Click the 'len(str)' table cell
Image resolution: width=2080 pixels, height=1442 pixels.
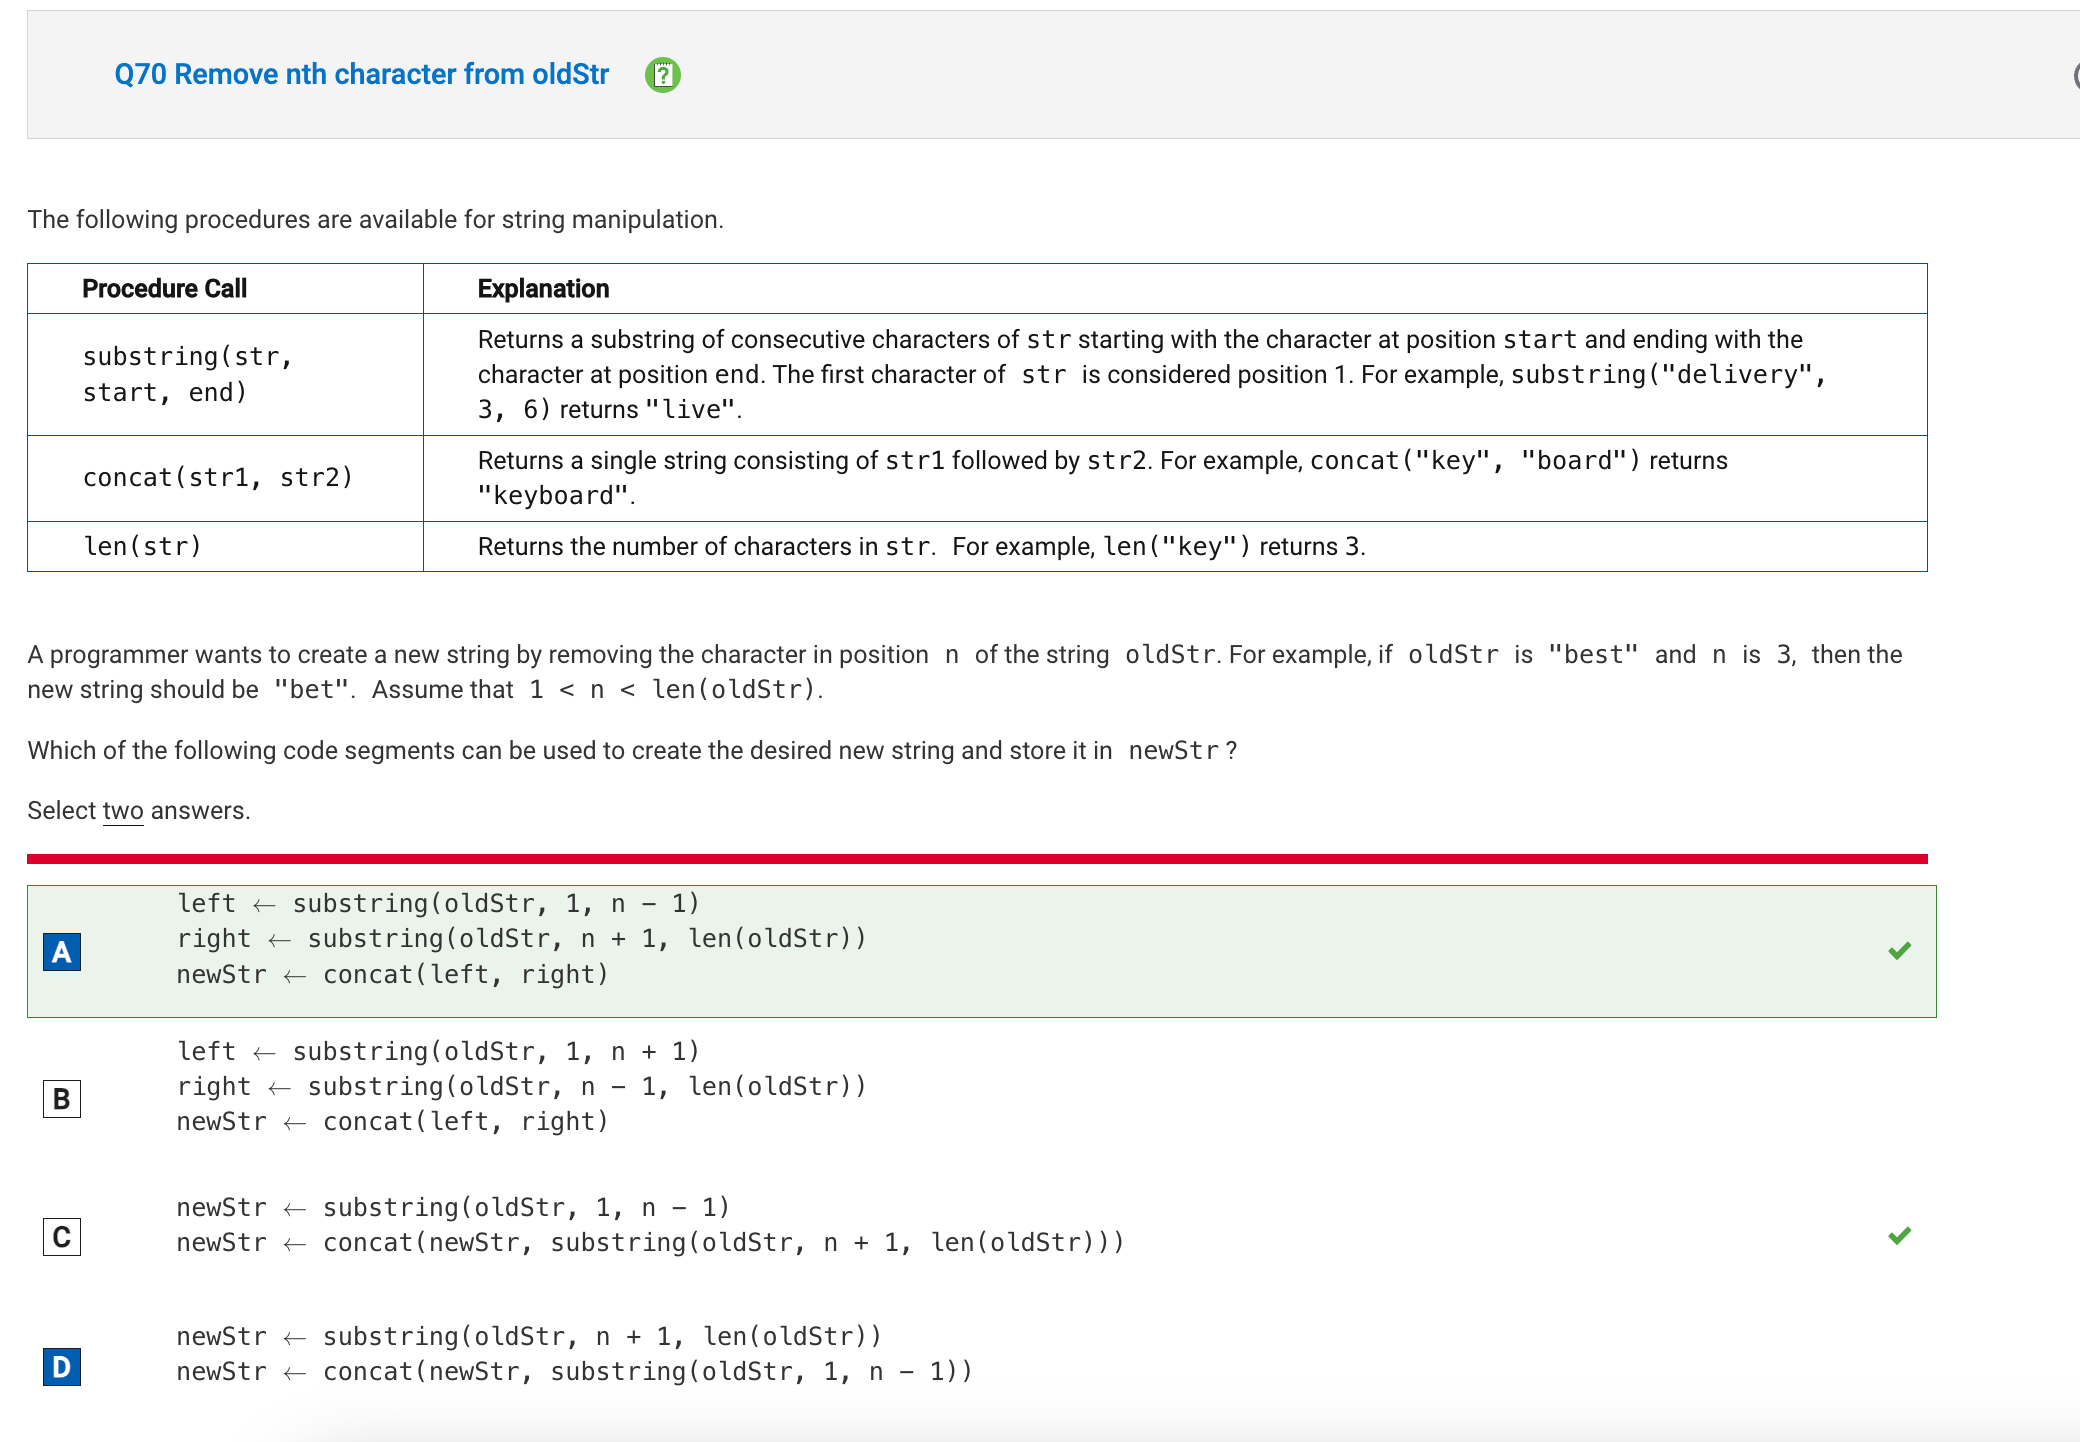[225, 547]
